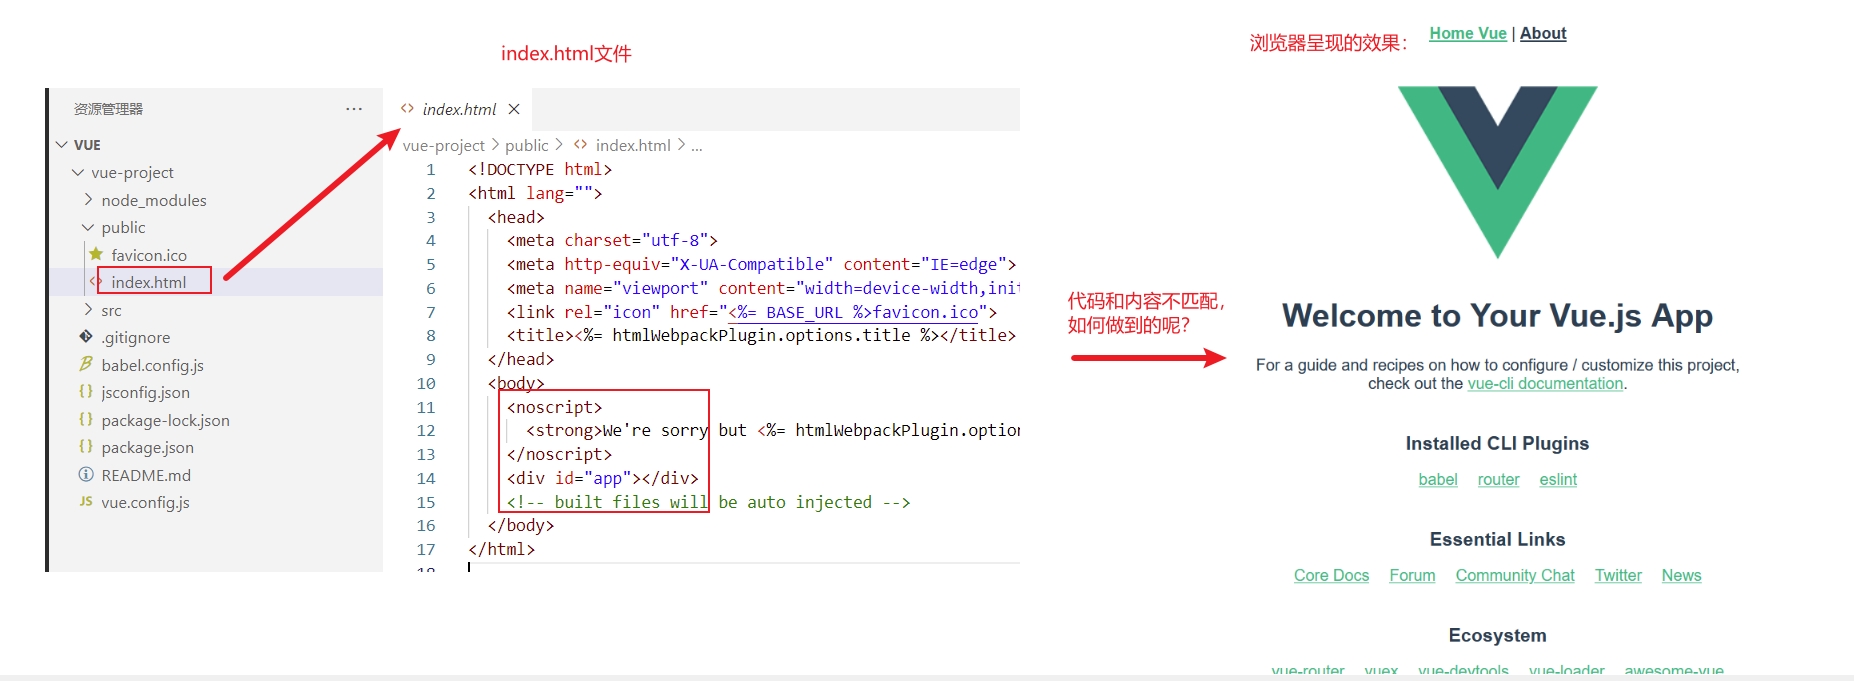Expand the src folder
This screenshot has height=681, width=1854.
pos(89,310)
